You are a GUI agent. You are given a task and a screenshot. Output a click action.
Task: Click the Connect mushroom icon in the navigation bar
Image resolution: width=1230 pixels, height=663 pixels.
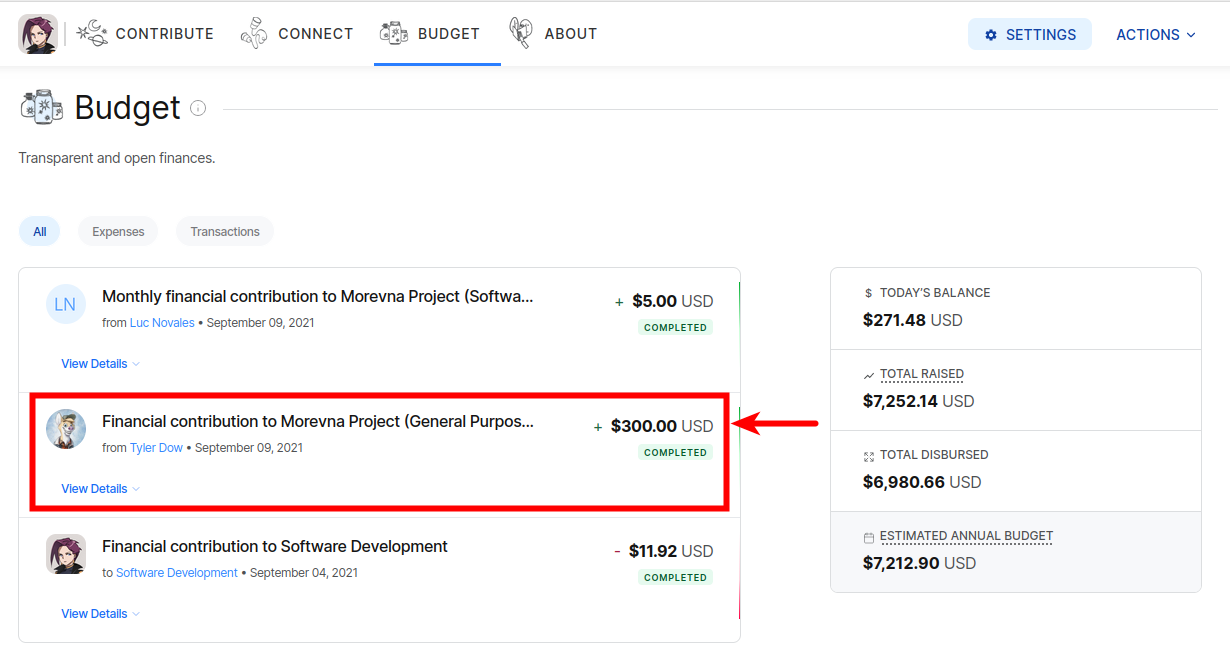pyautogui.click(x=255, y=33)
